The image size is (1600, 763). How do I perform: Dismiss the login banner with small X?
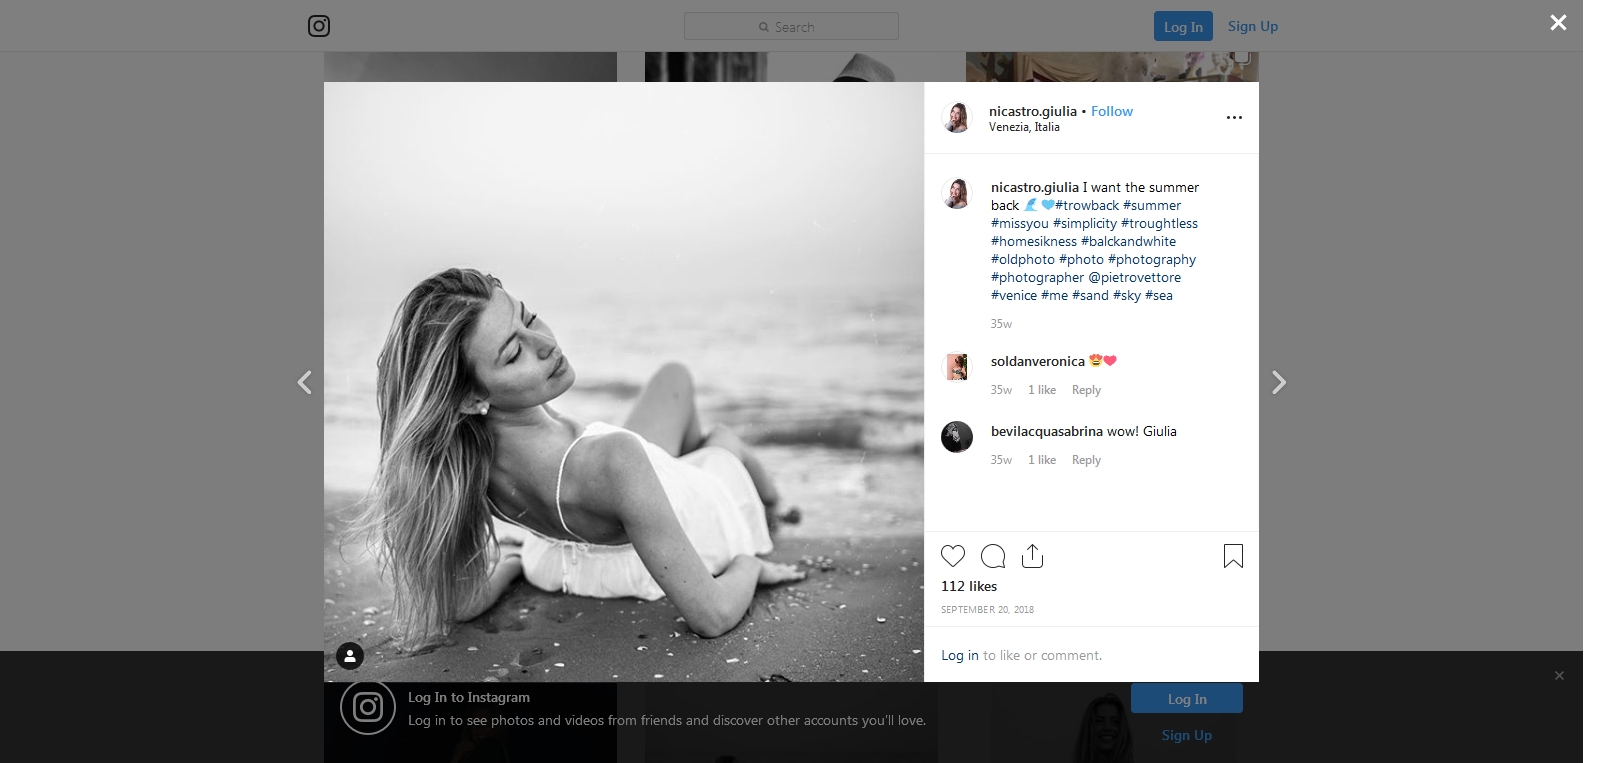coord(1559,676)
